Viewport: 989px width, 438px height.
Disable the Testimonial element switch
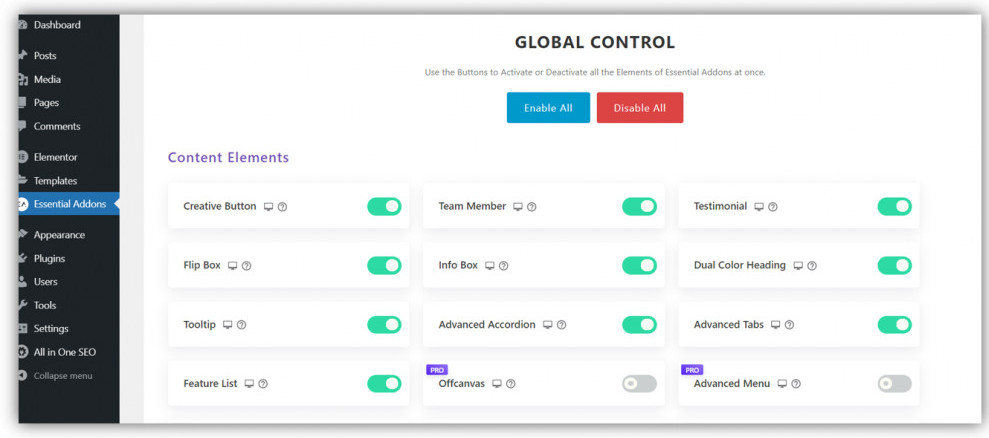[x=894, y=206]
